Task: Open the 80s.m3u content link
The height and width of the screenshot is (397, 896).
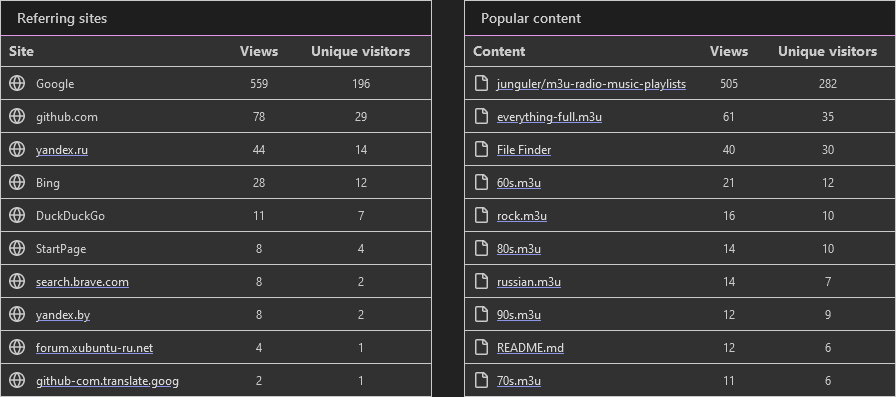Action: point(518,249)
